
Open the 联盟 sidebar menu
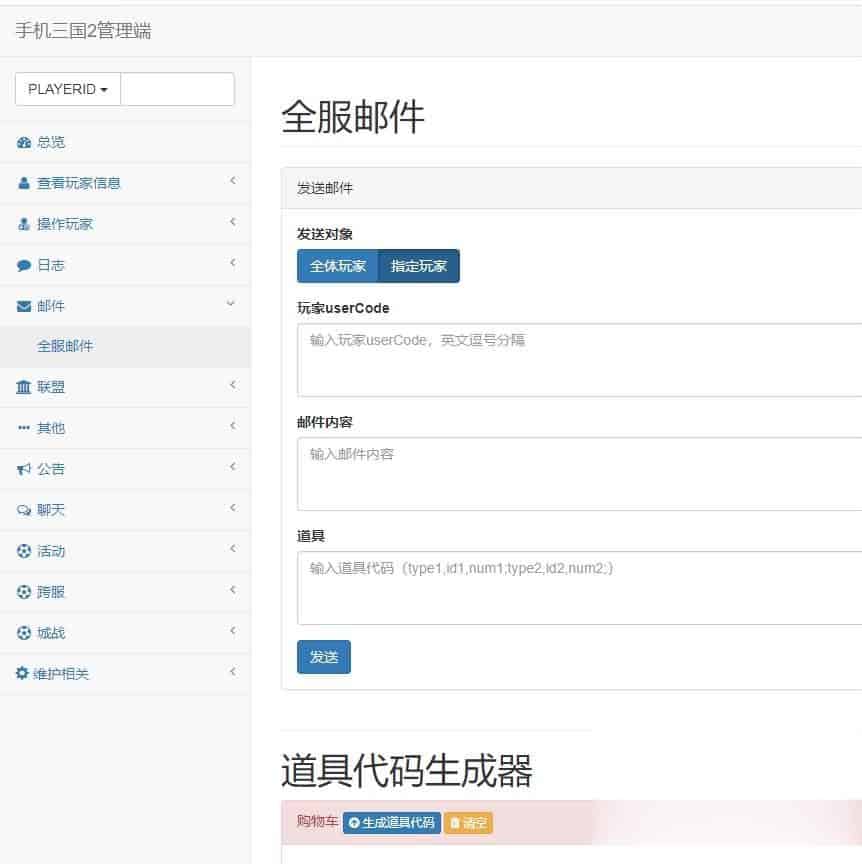pos(125,387)
